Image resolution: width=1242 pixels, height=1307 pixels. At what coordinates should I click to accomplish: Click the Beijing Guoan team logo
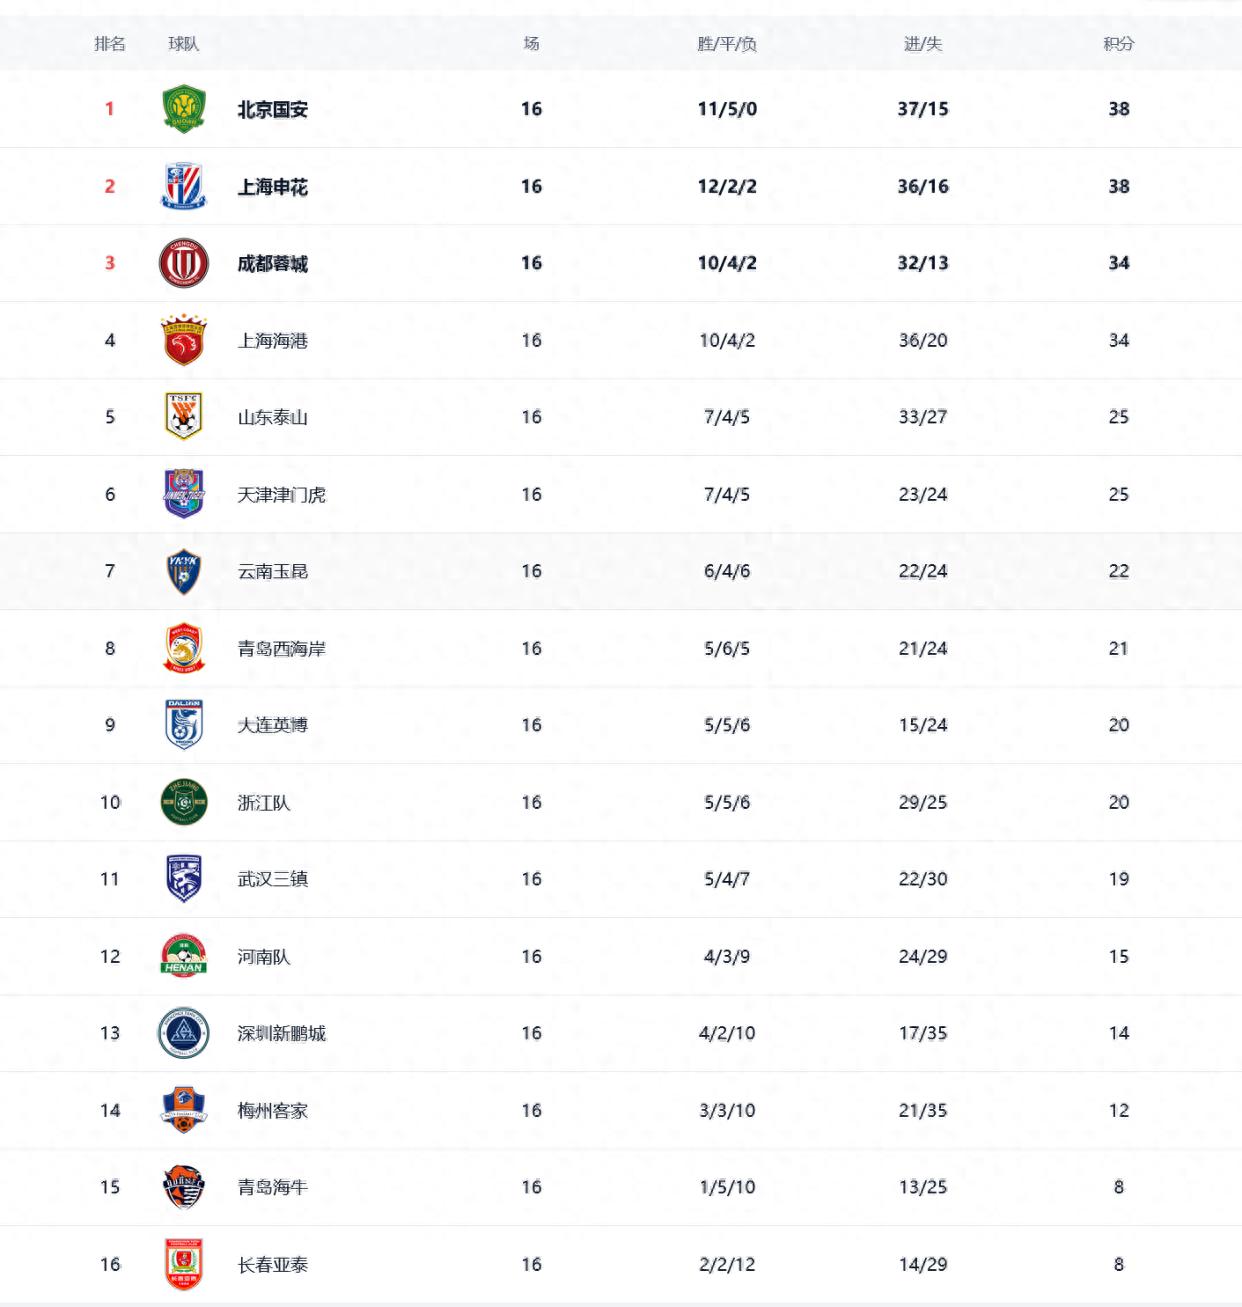(x=184, y=109)
